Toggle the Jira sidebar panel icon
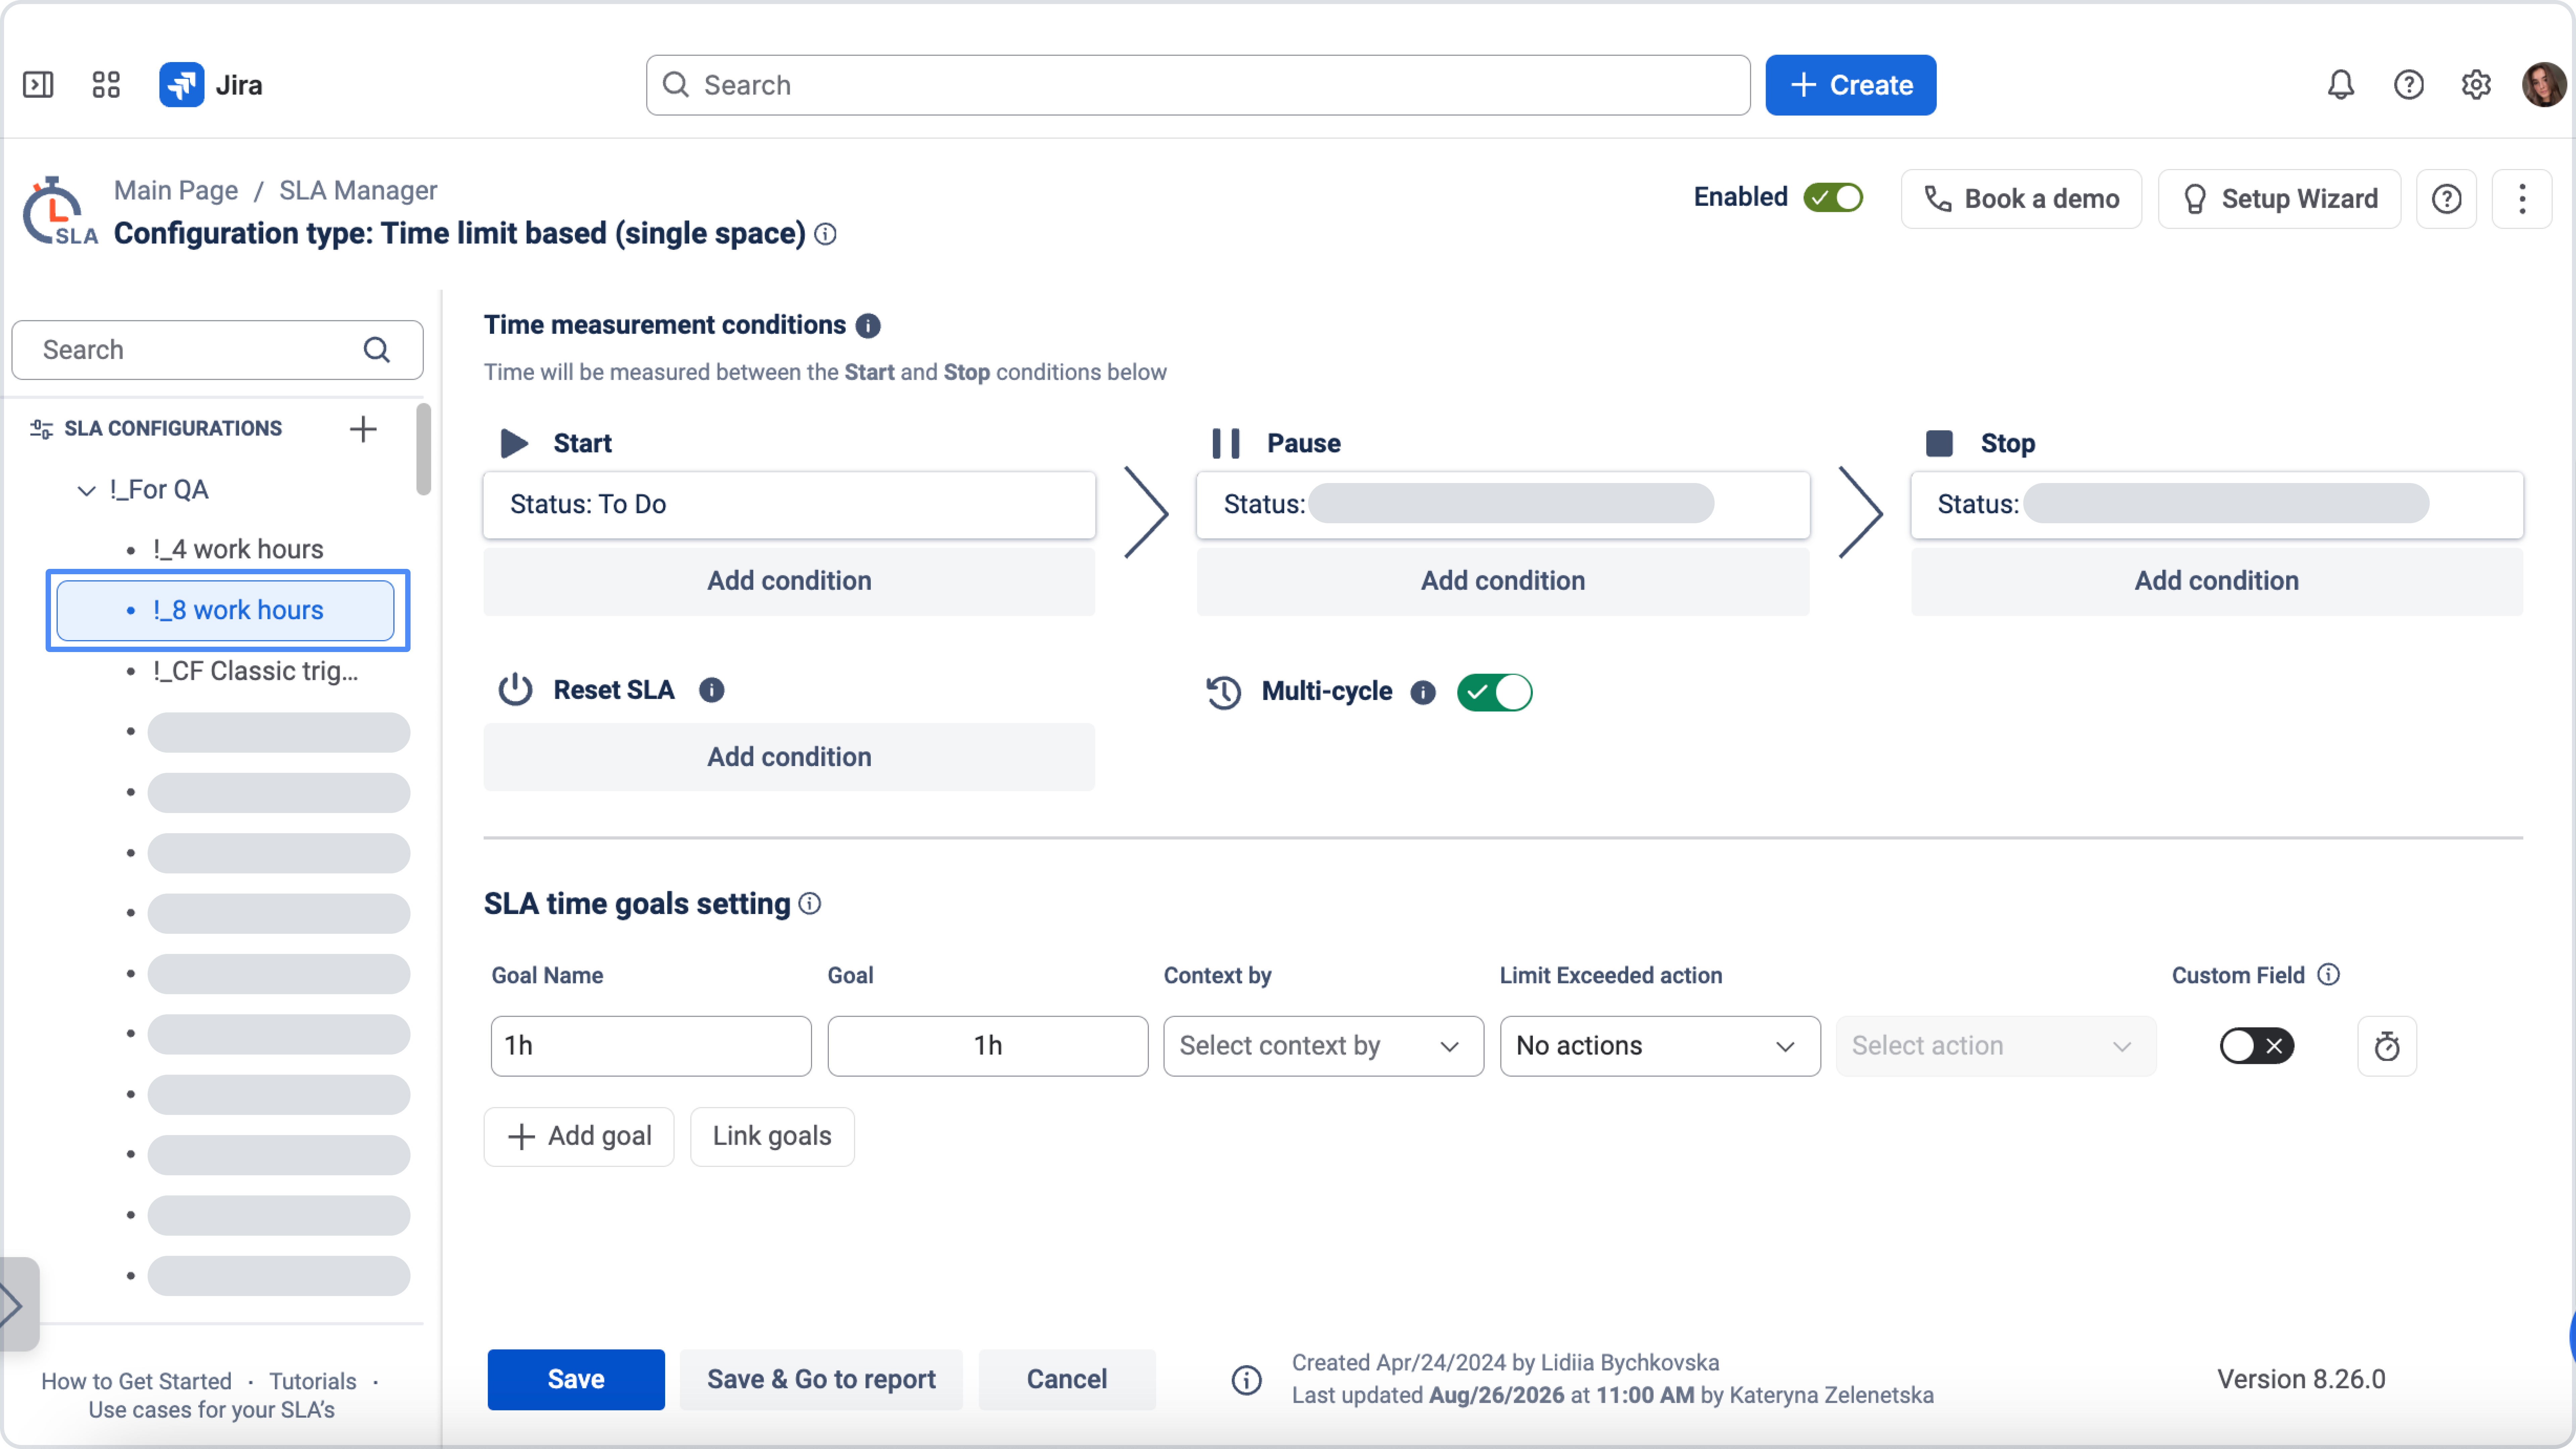 click(38, 85)
